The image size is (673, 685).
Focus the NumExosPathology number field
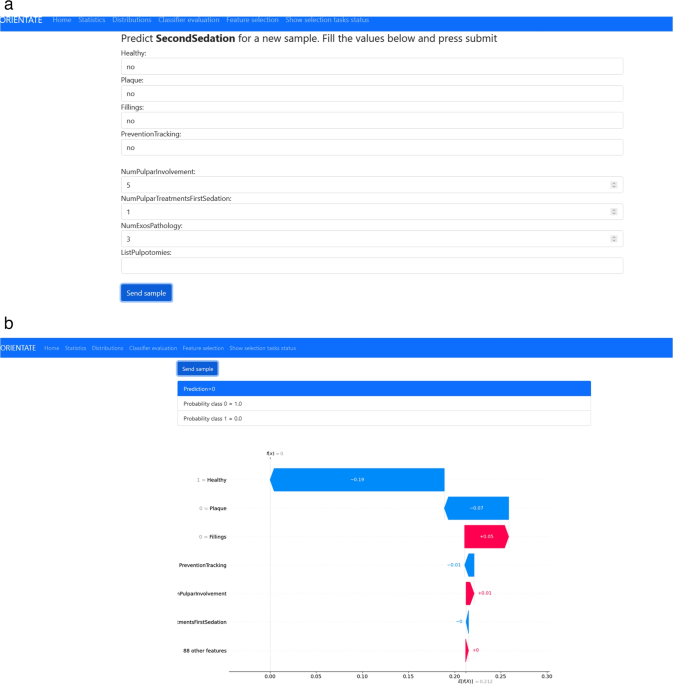point(372,239)
